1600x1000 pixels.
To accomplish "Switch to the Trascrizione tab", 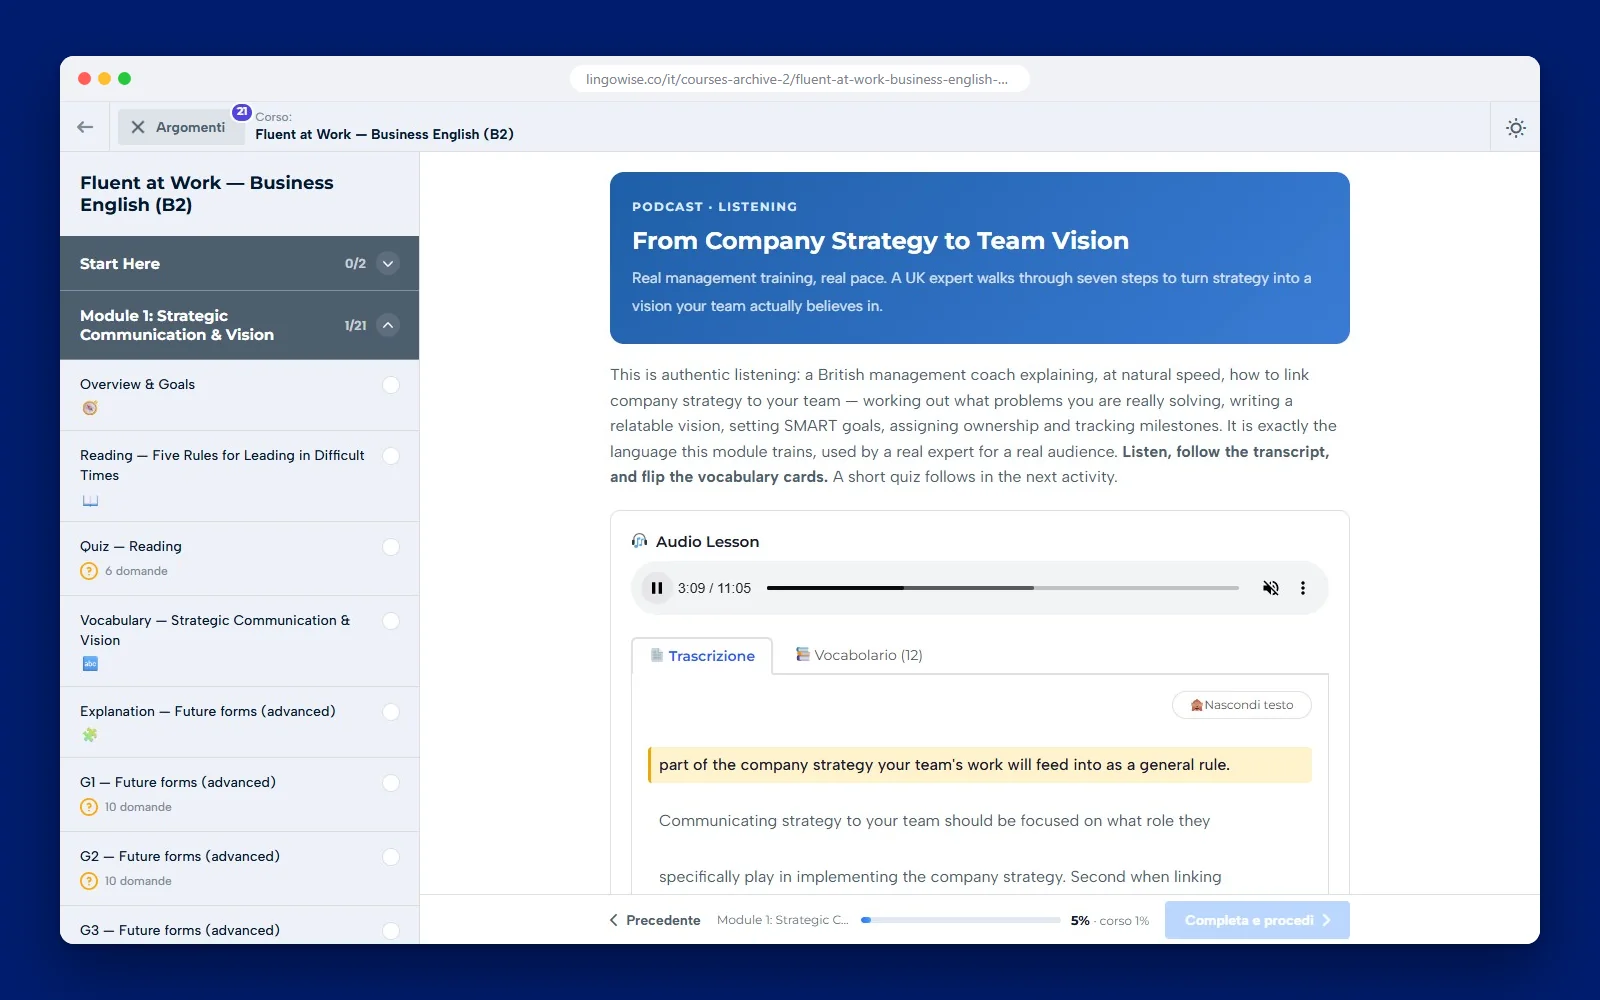I will [x=702, y=656].
